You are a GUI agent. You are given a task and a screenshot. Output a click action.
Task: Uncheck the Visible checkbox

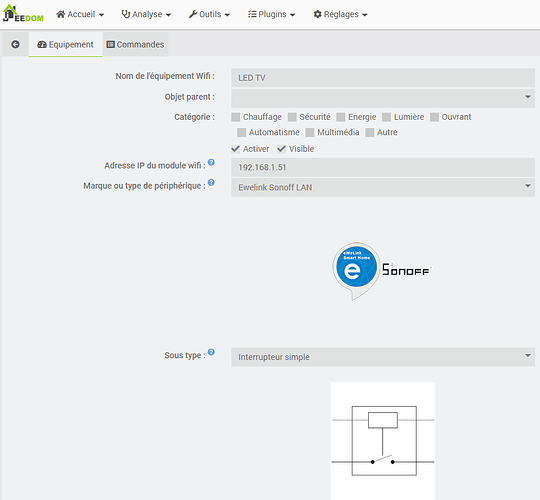click(281, 149)
